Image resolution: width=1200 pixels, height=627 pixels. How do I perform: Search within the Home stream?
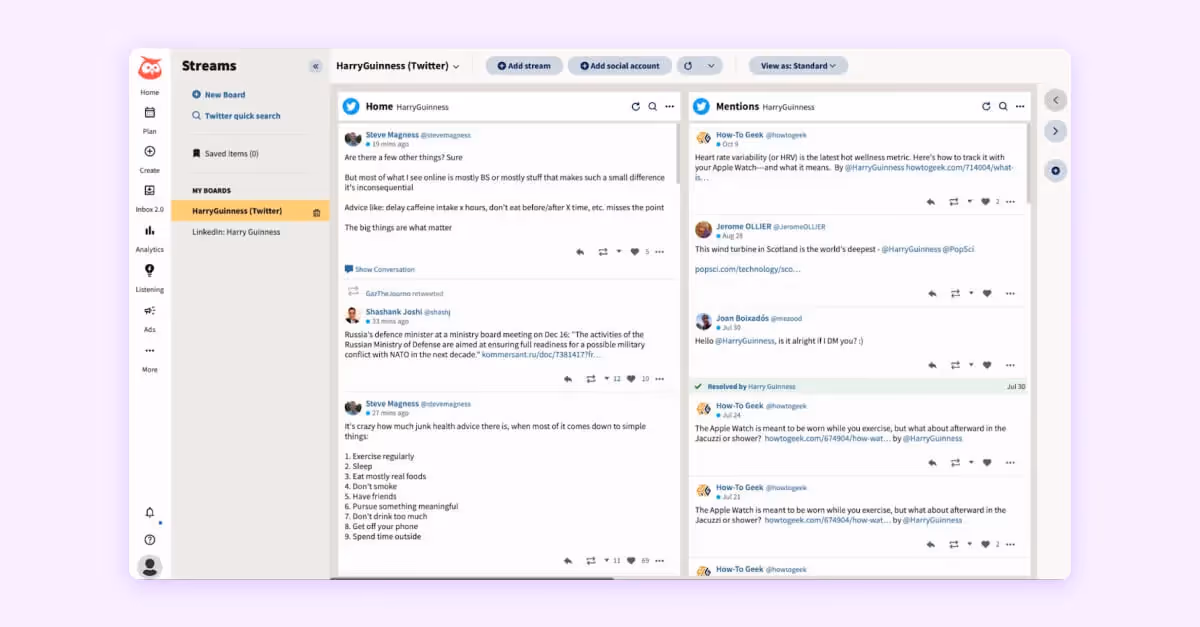652,106
